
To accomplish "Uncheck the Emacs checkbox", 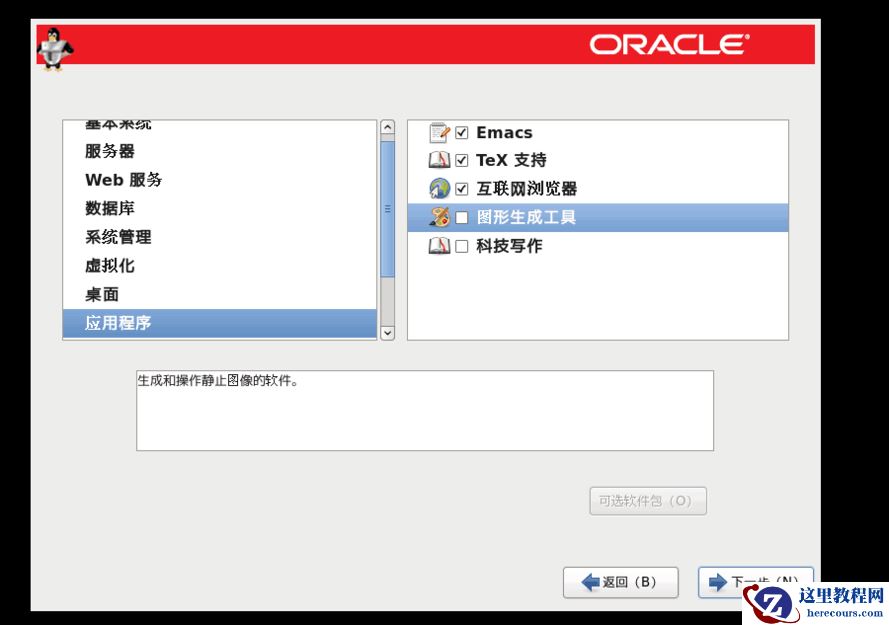I will (x=462, y=133).
